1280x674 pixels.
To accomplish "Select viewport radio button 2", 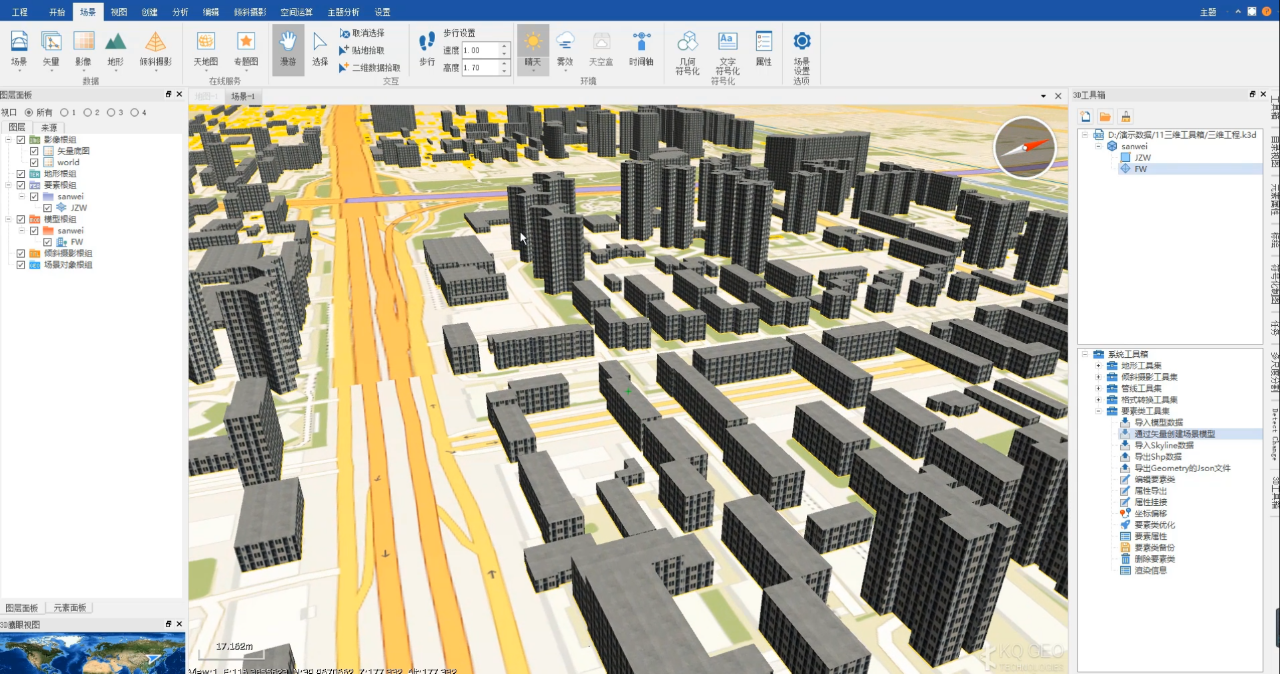I will [87, 112].
